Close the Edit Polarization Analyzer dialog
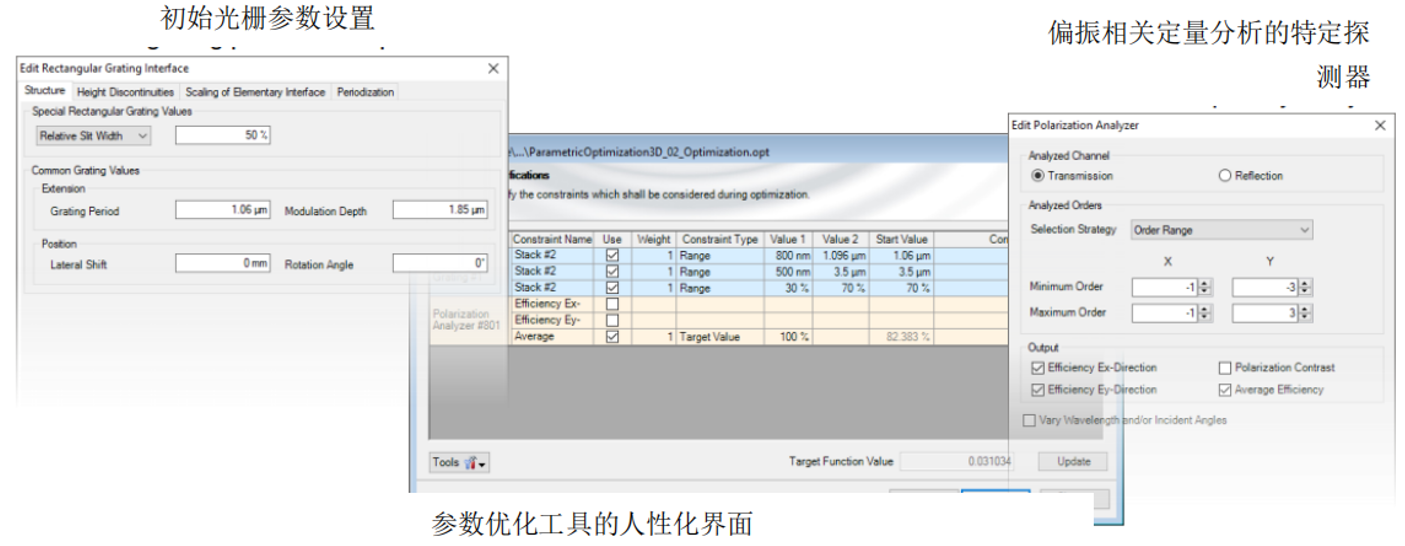Viewport: 1405px width, 546px height. pyautogui.click(x=1380, y=125)
